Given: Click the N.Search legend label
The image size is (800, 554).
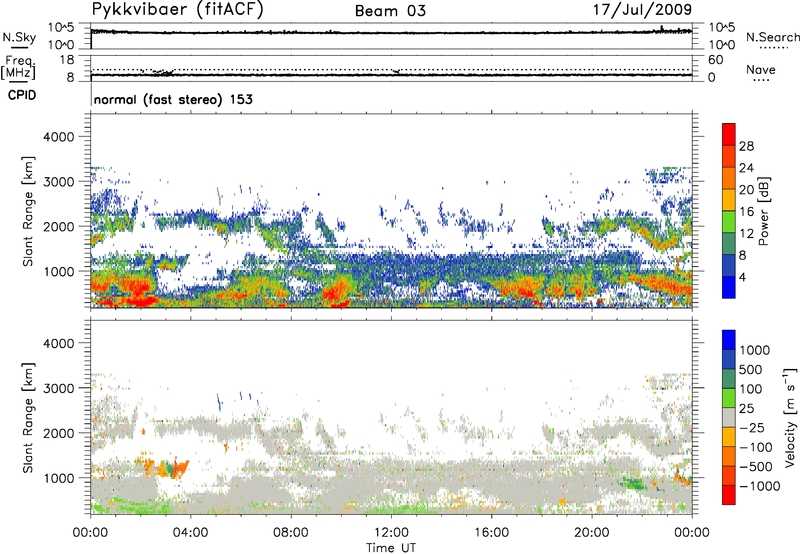Looking at the screenshot, I should click(x=772, y=37).
